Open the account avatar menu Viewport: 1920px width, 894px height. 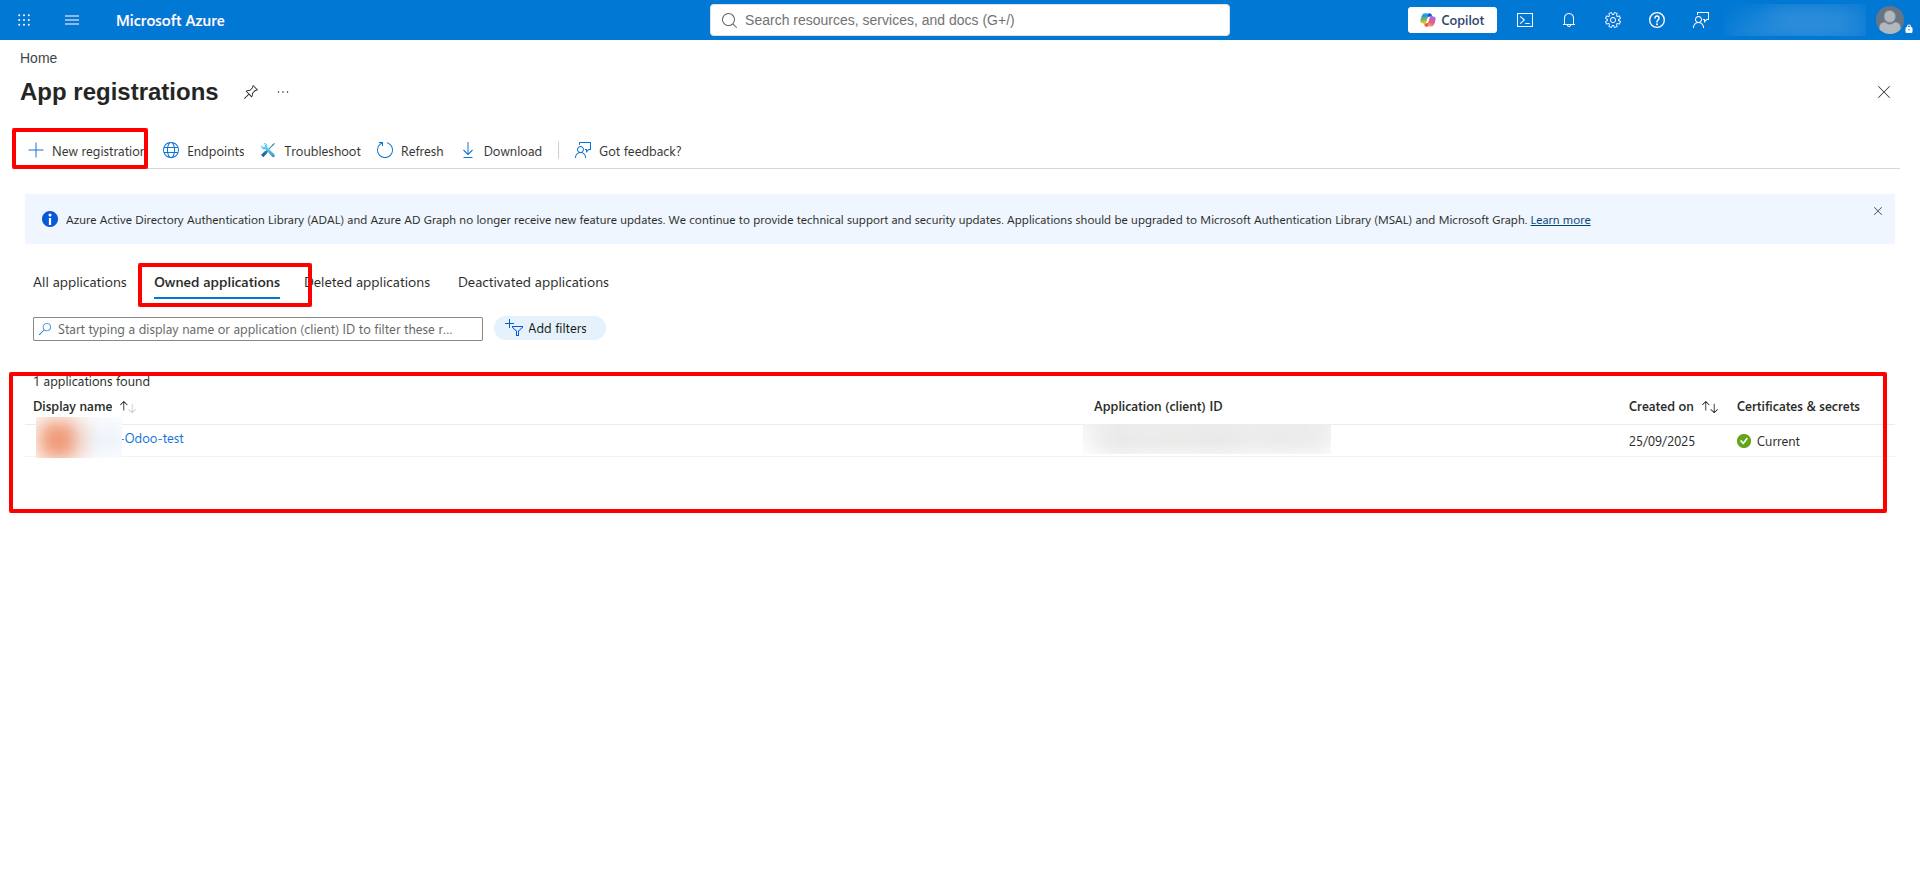coord(1890,20)
